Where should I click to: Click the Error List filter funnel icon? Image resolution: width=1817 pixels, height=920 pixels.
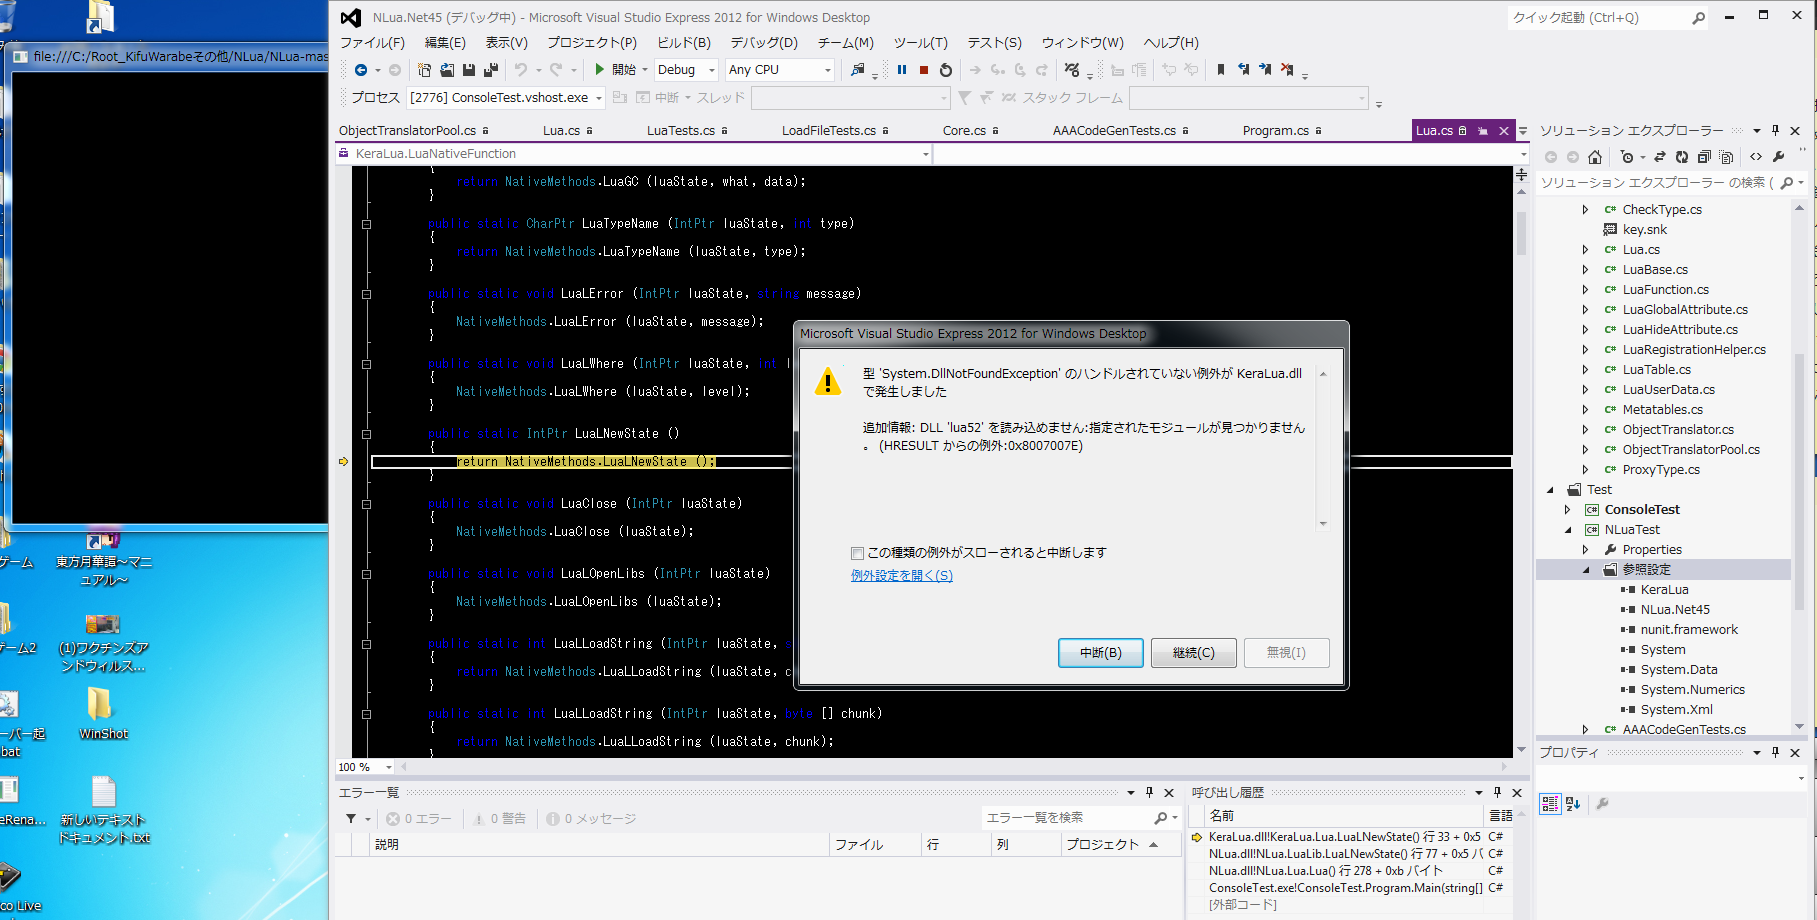pyautogui.click(x=351, y=819)
